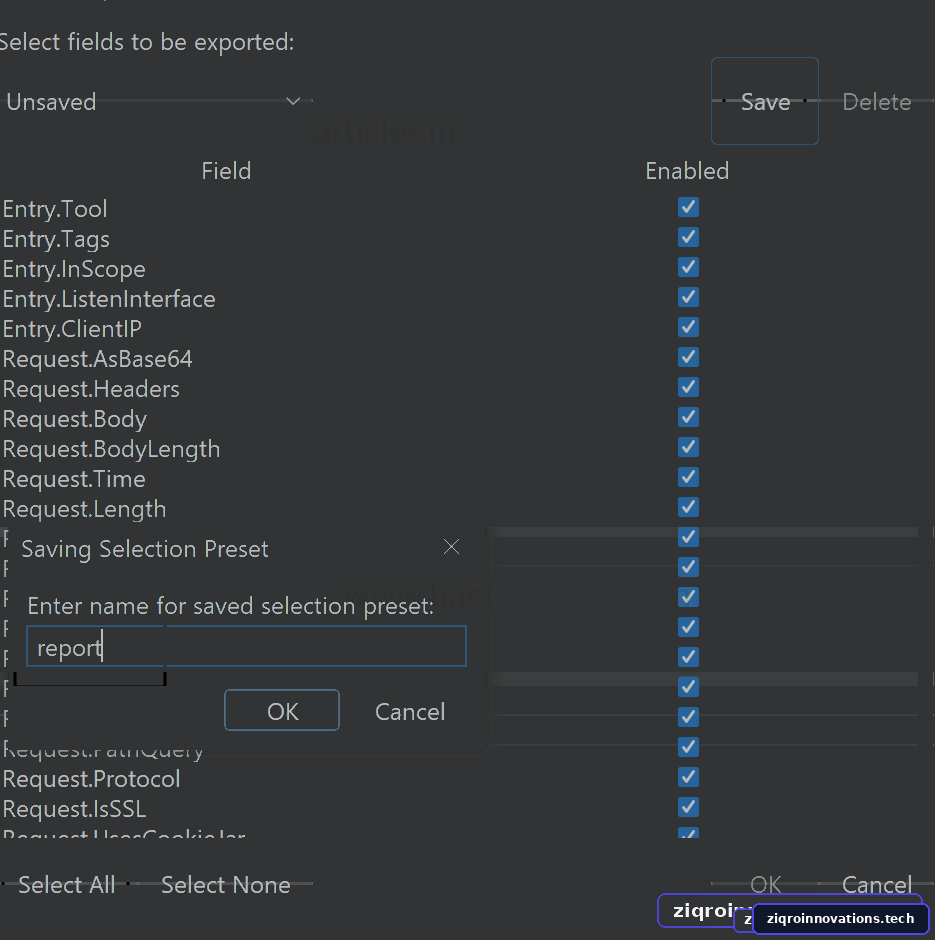Uncheck the Request.Headers checkbox
The image size is (935, 940).
click(x=688, y=387)
